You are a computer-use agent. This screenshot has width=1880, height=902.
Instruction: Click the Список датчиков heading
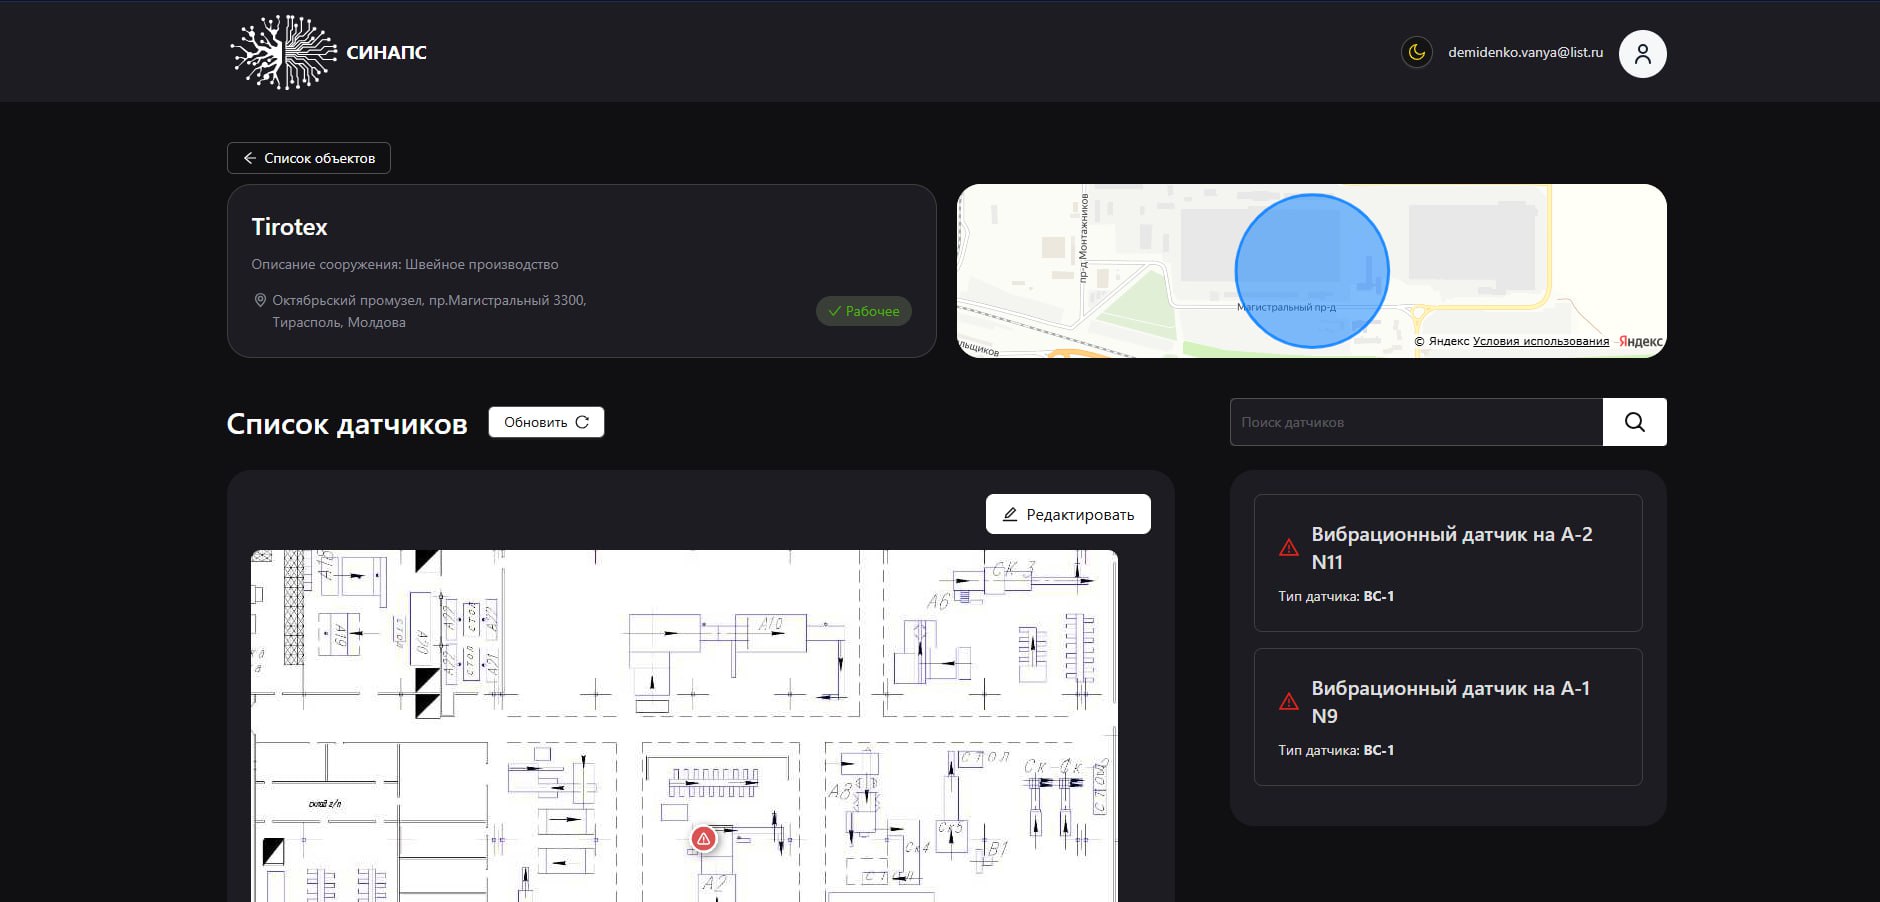point(347,424)
